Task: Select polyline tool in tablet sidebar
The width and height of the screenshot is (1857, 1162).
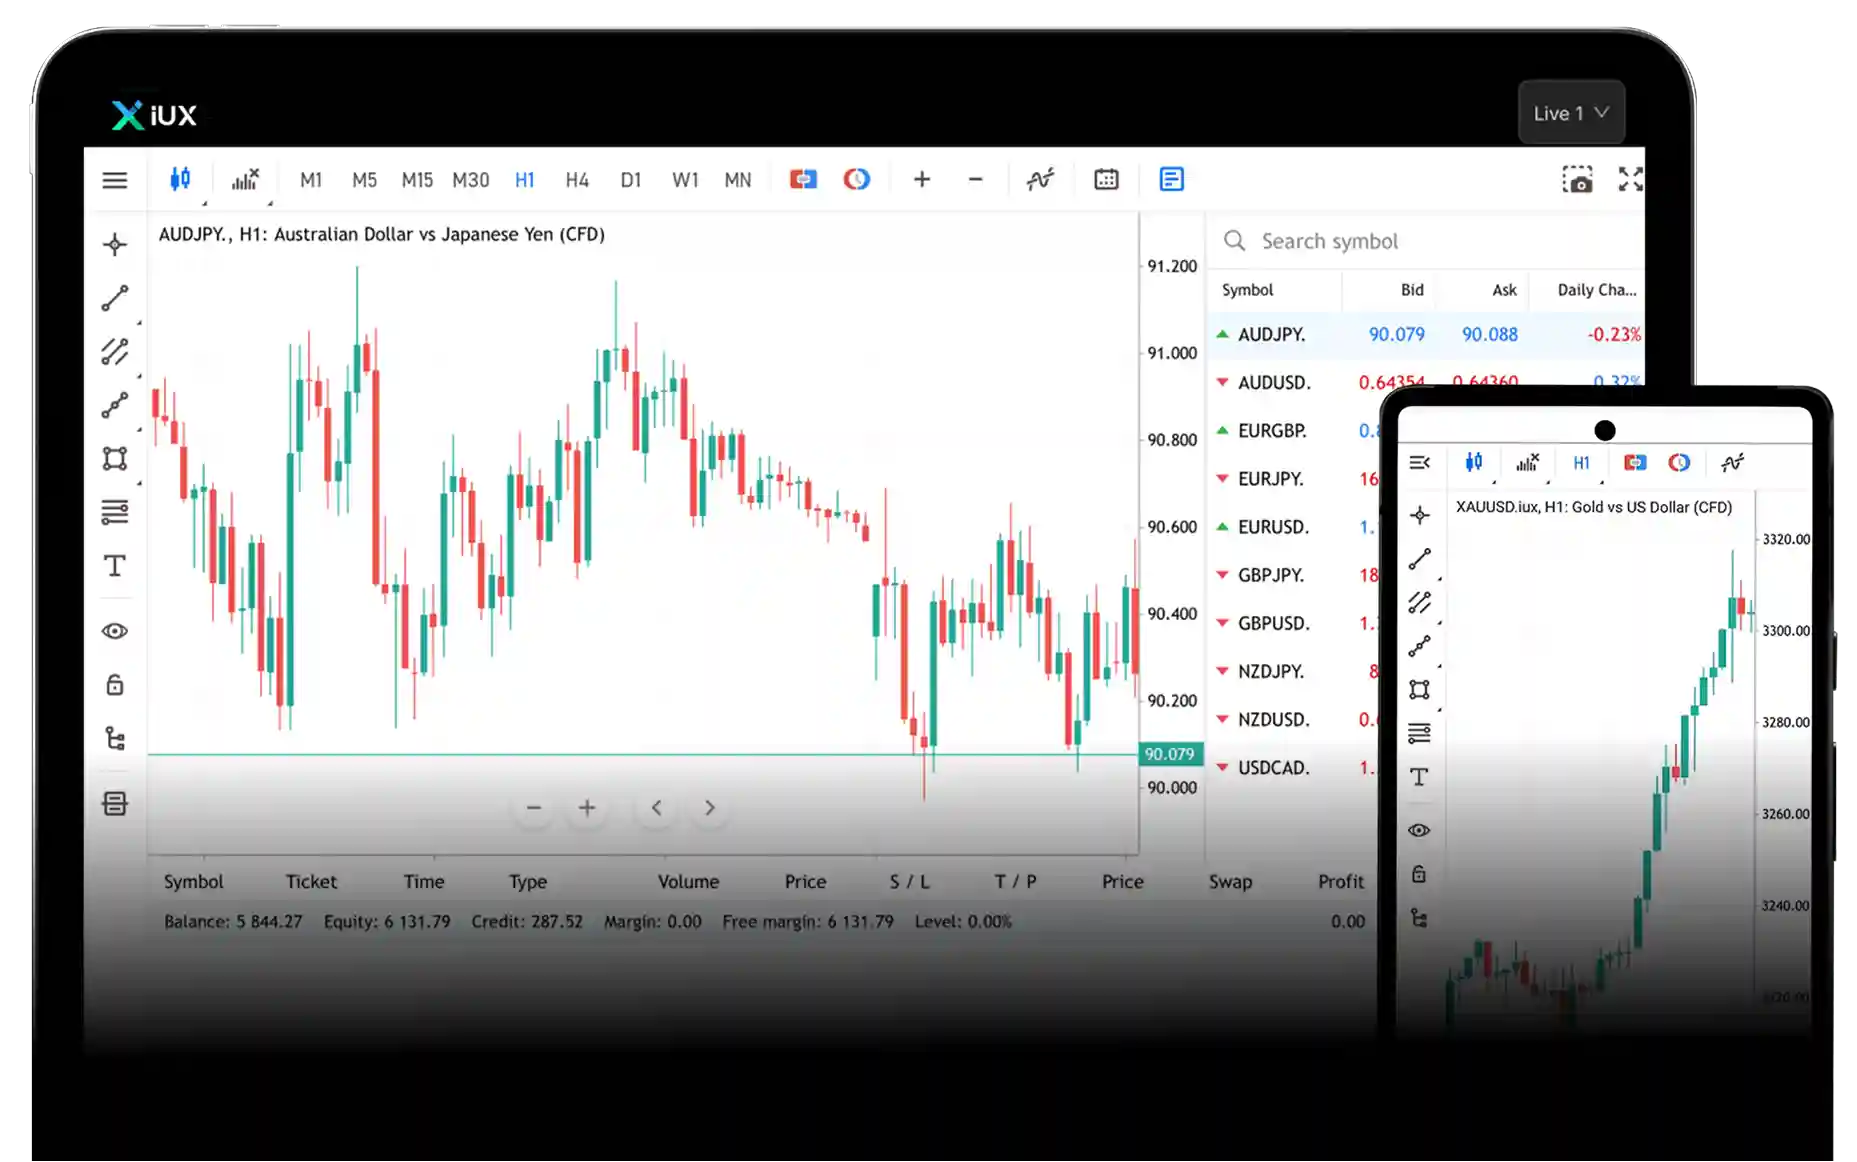Action: 115,405
